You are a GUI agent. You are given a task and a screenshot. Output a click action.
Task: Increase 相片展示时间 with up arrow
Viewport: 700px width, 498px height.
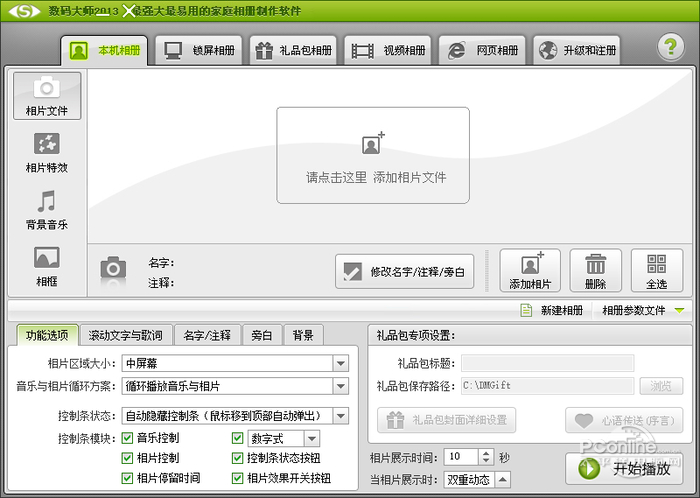pos(486,453)
